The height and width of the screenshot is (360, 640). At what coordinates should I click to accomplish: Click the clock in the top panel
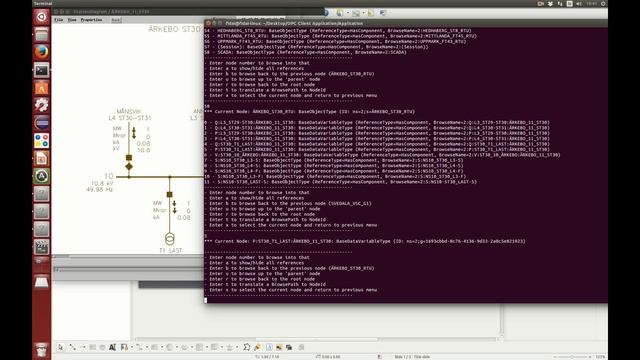[x=591, y=4]
